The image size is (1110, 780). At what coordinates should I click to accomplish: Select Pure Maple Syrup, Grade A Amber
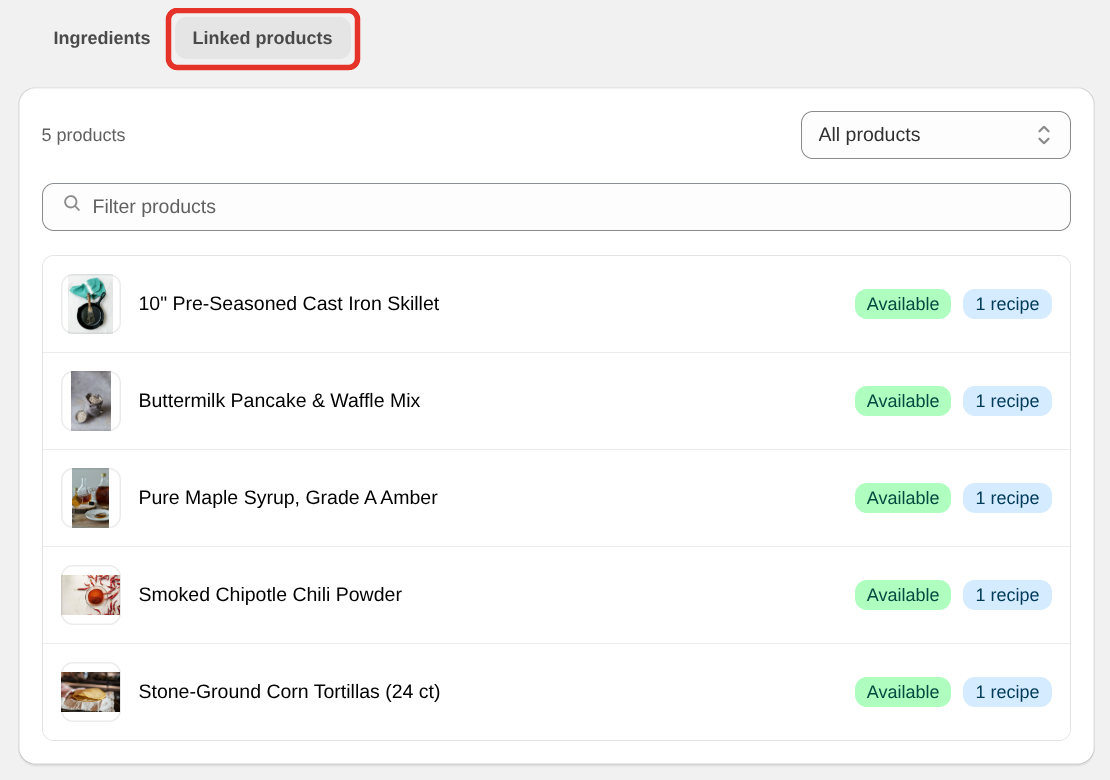288,498
